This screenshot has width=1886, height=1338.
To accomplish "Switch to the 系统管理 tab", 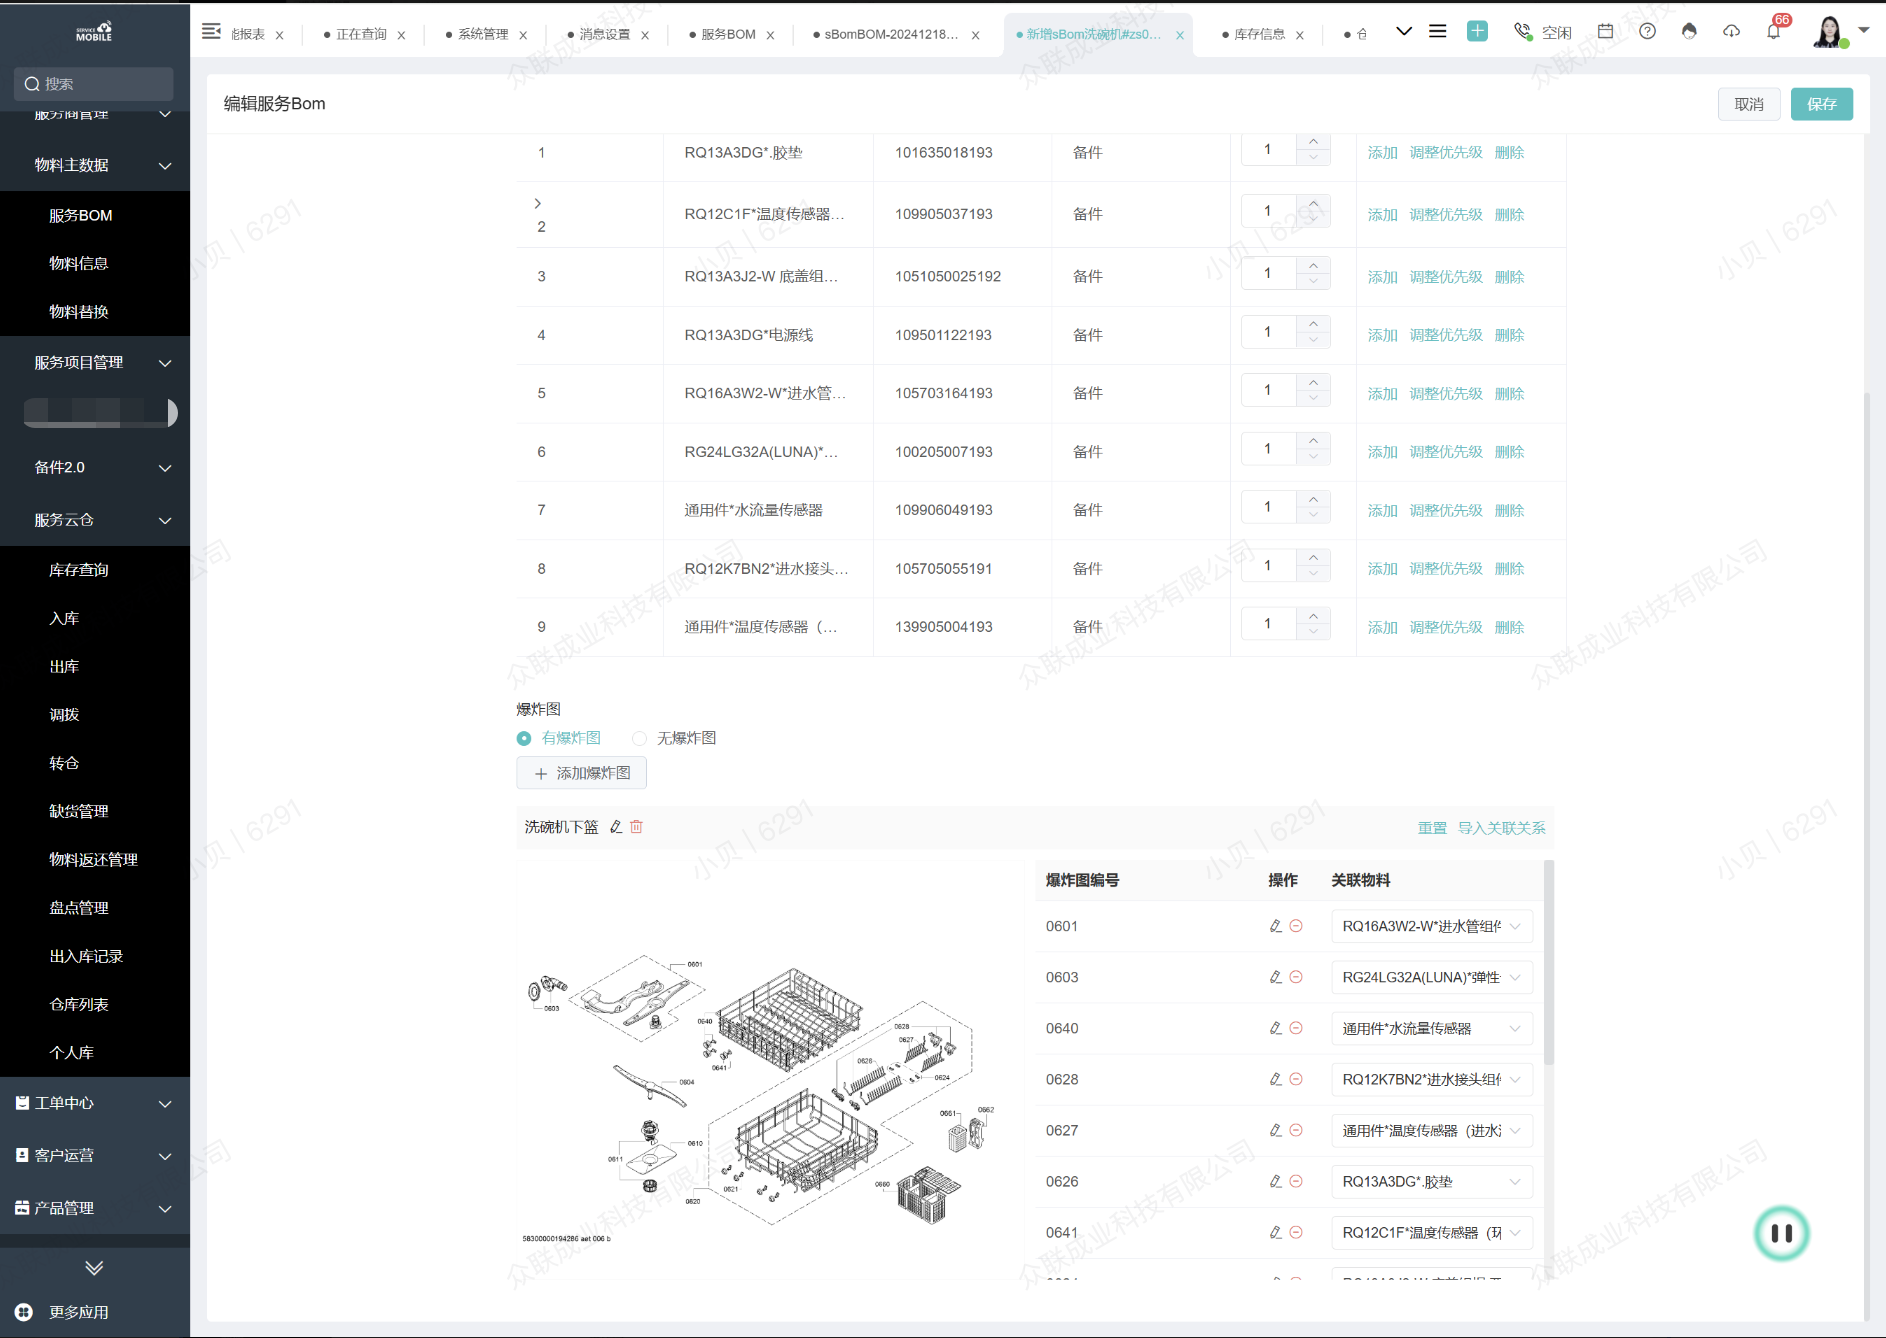I will point(483,34).
